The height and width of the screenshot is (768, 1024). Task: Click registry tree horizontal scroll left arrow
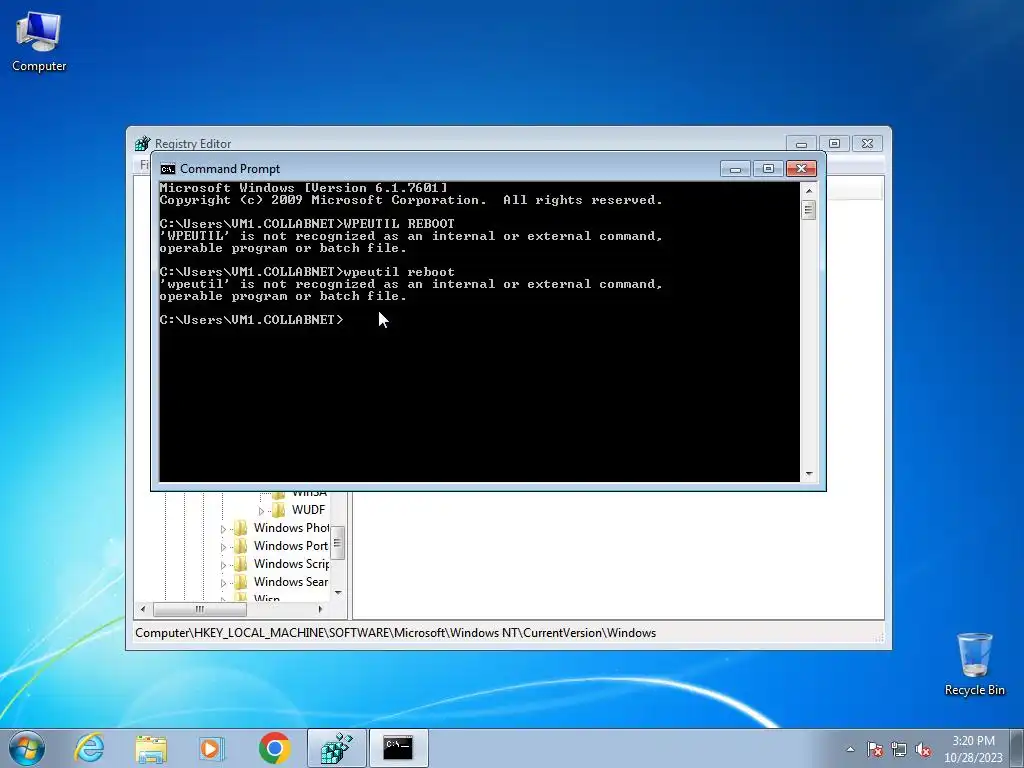[144, 609]
